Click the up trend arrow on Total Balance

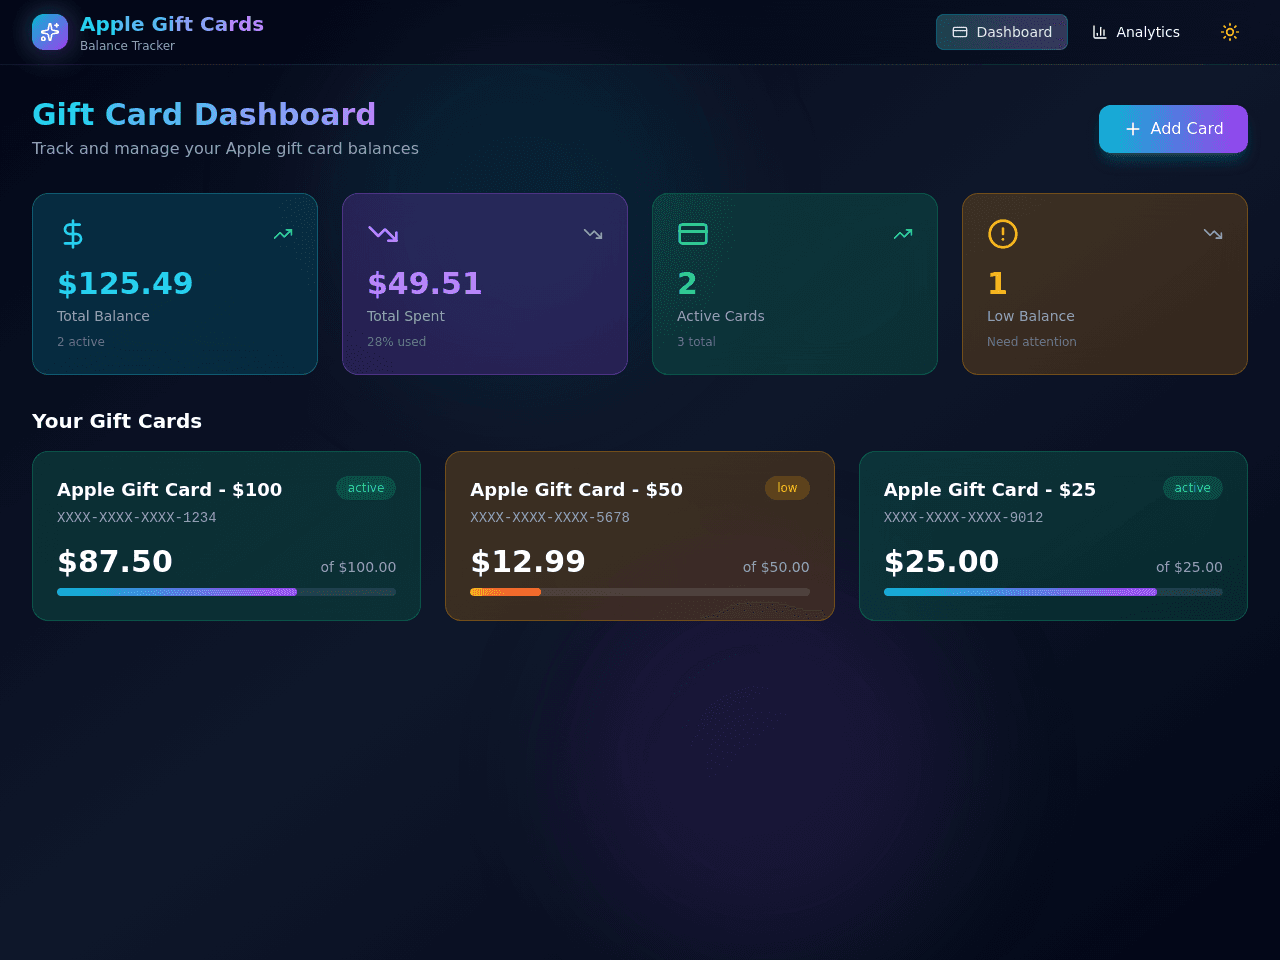[x=283, y=234]
